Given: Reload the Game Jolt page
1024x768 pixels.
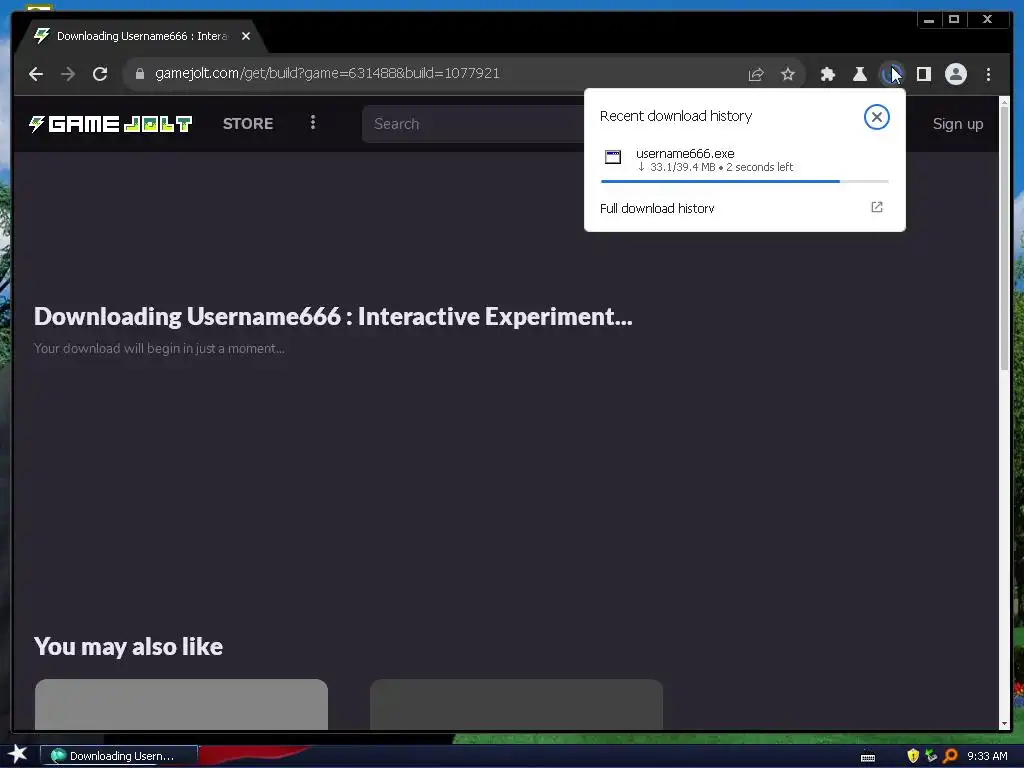Looking at the screenshot, I should [x=100, y=74].
